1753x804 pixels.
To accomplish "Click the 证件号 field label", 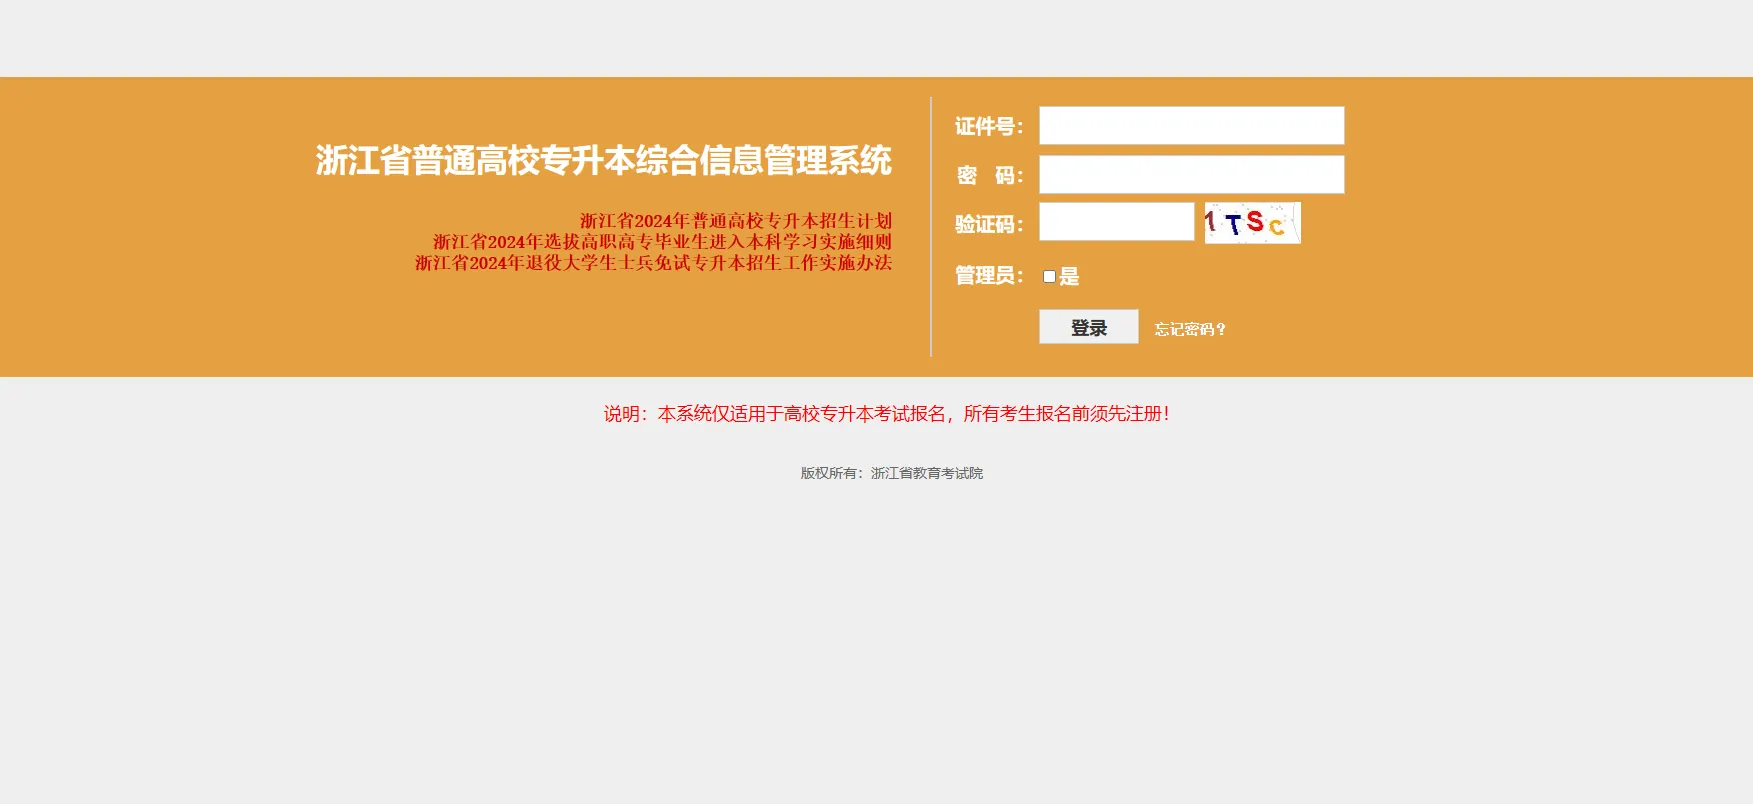I will pos(988,127).
